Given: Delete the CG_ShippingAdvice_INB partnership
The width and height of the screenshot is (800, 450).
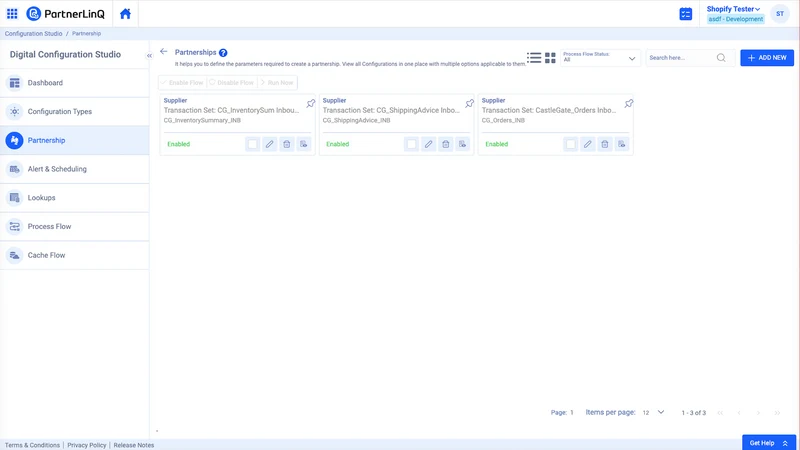Looking at the screenshot, I should [445, 144].
